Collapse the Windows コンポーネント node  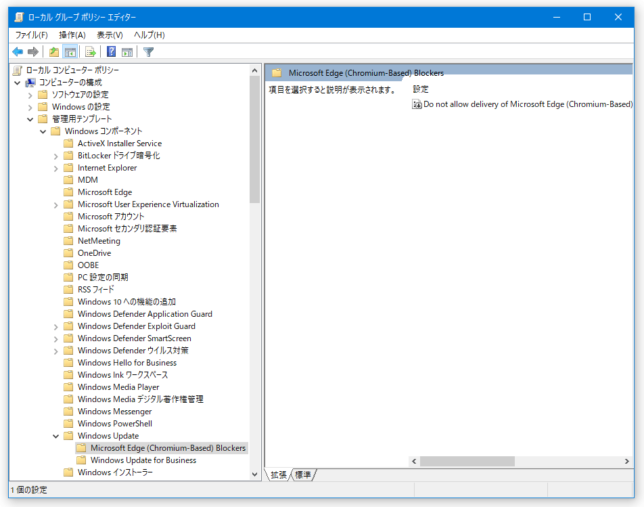click(43, 131)
